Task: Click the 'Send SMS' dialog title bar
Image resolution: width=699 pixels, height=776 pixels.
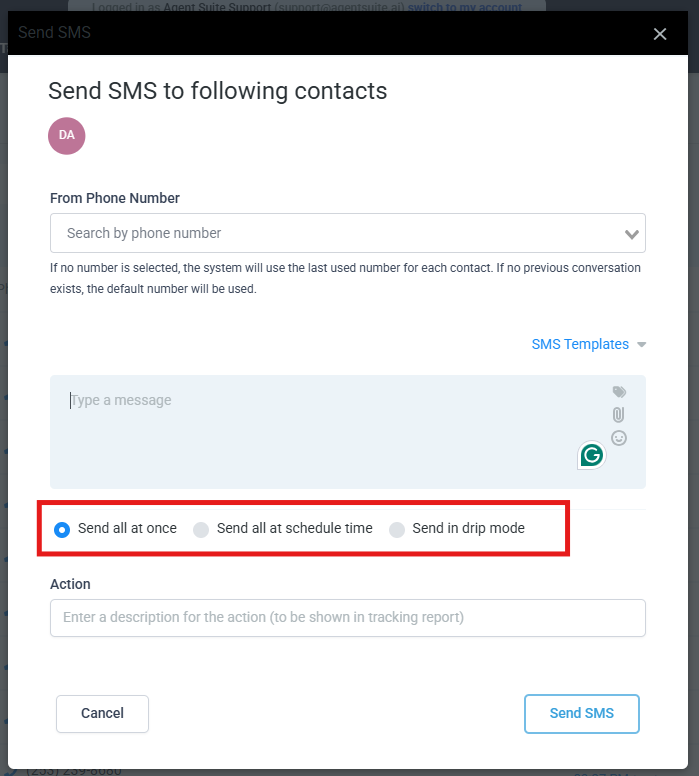Action: pyautogui.click(x=300, y=33)
